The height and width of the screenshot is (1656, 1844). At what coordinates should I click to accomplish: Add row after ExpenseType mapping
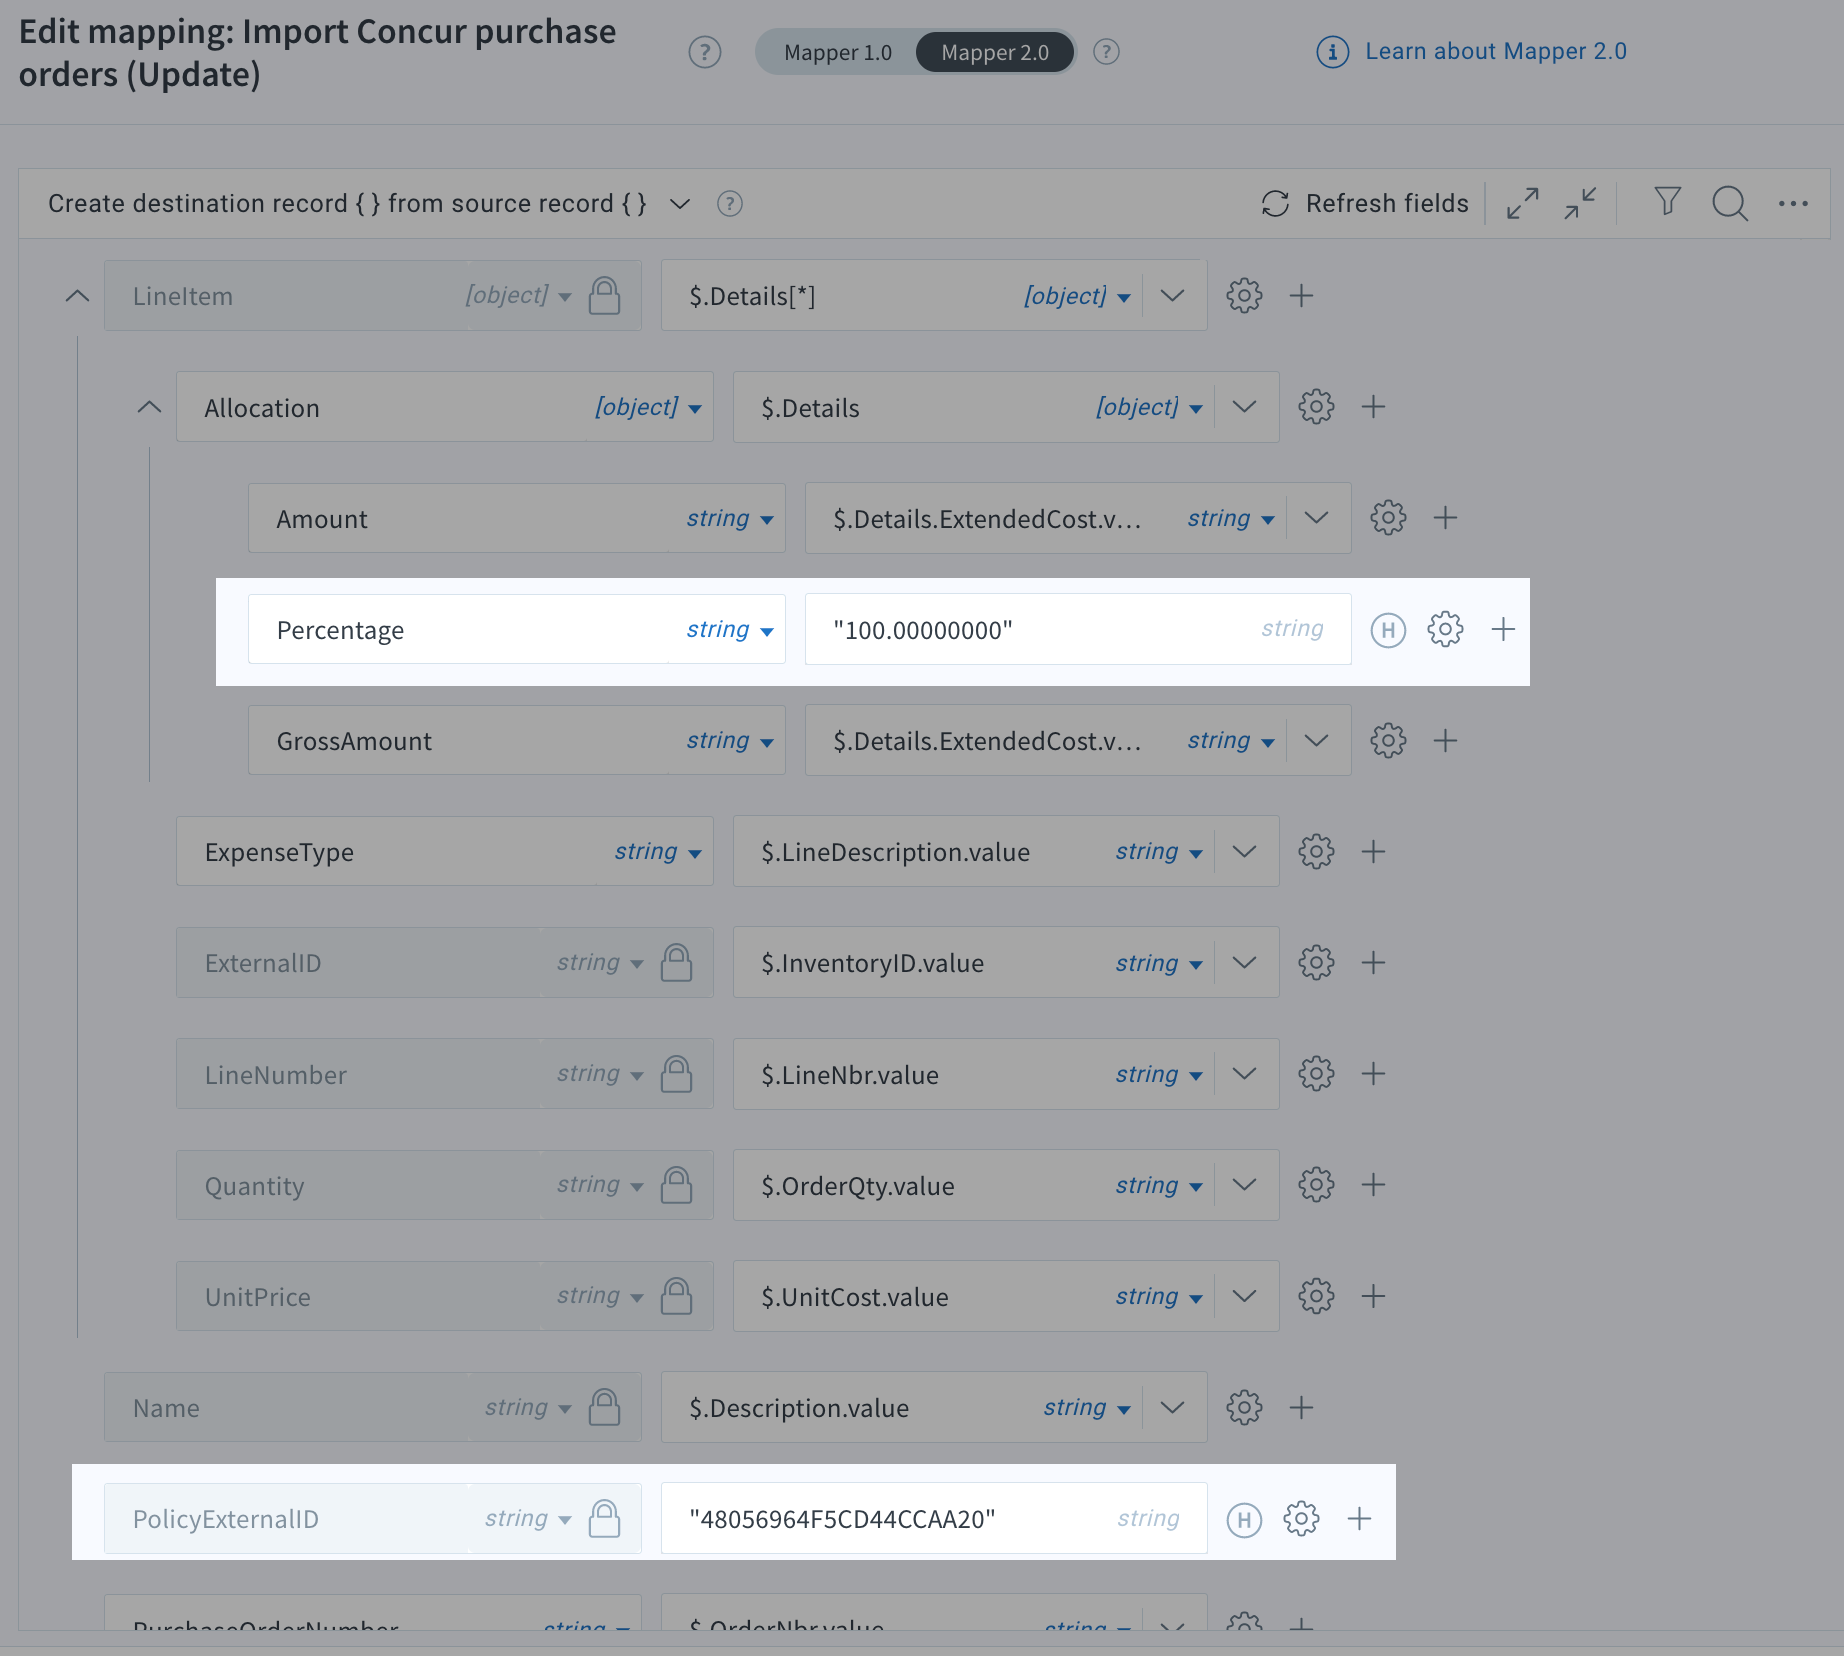[1373, 852]
